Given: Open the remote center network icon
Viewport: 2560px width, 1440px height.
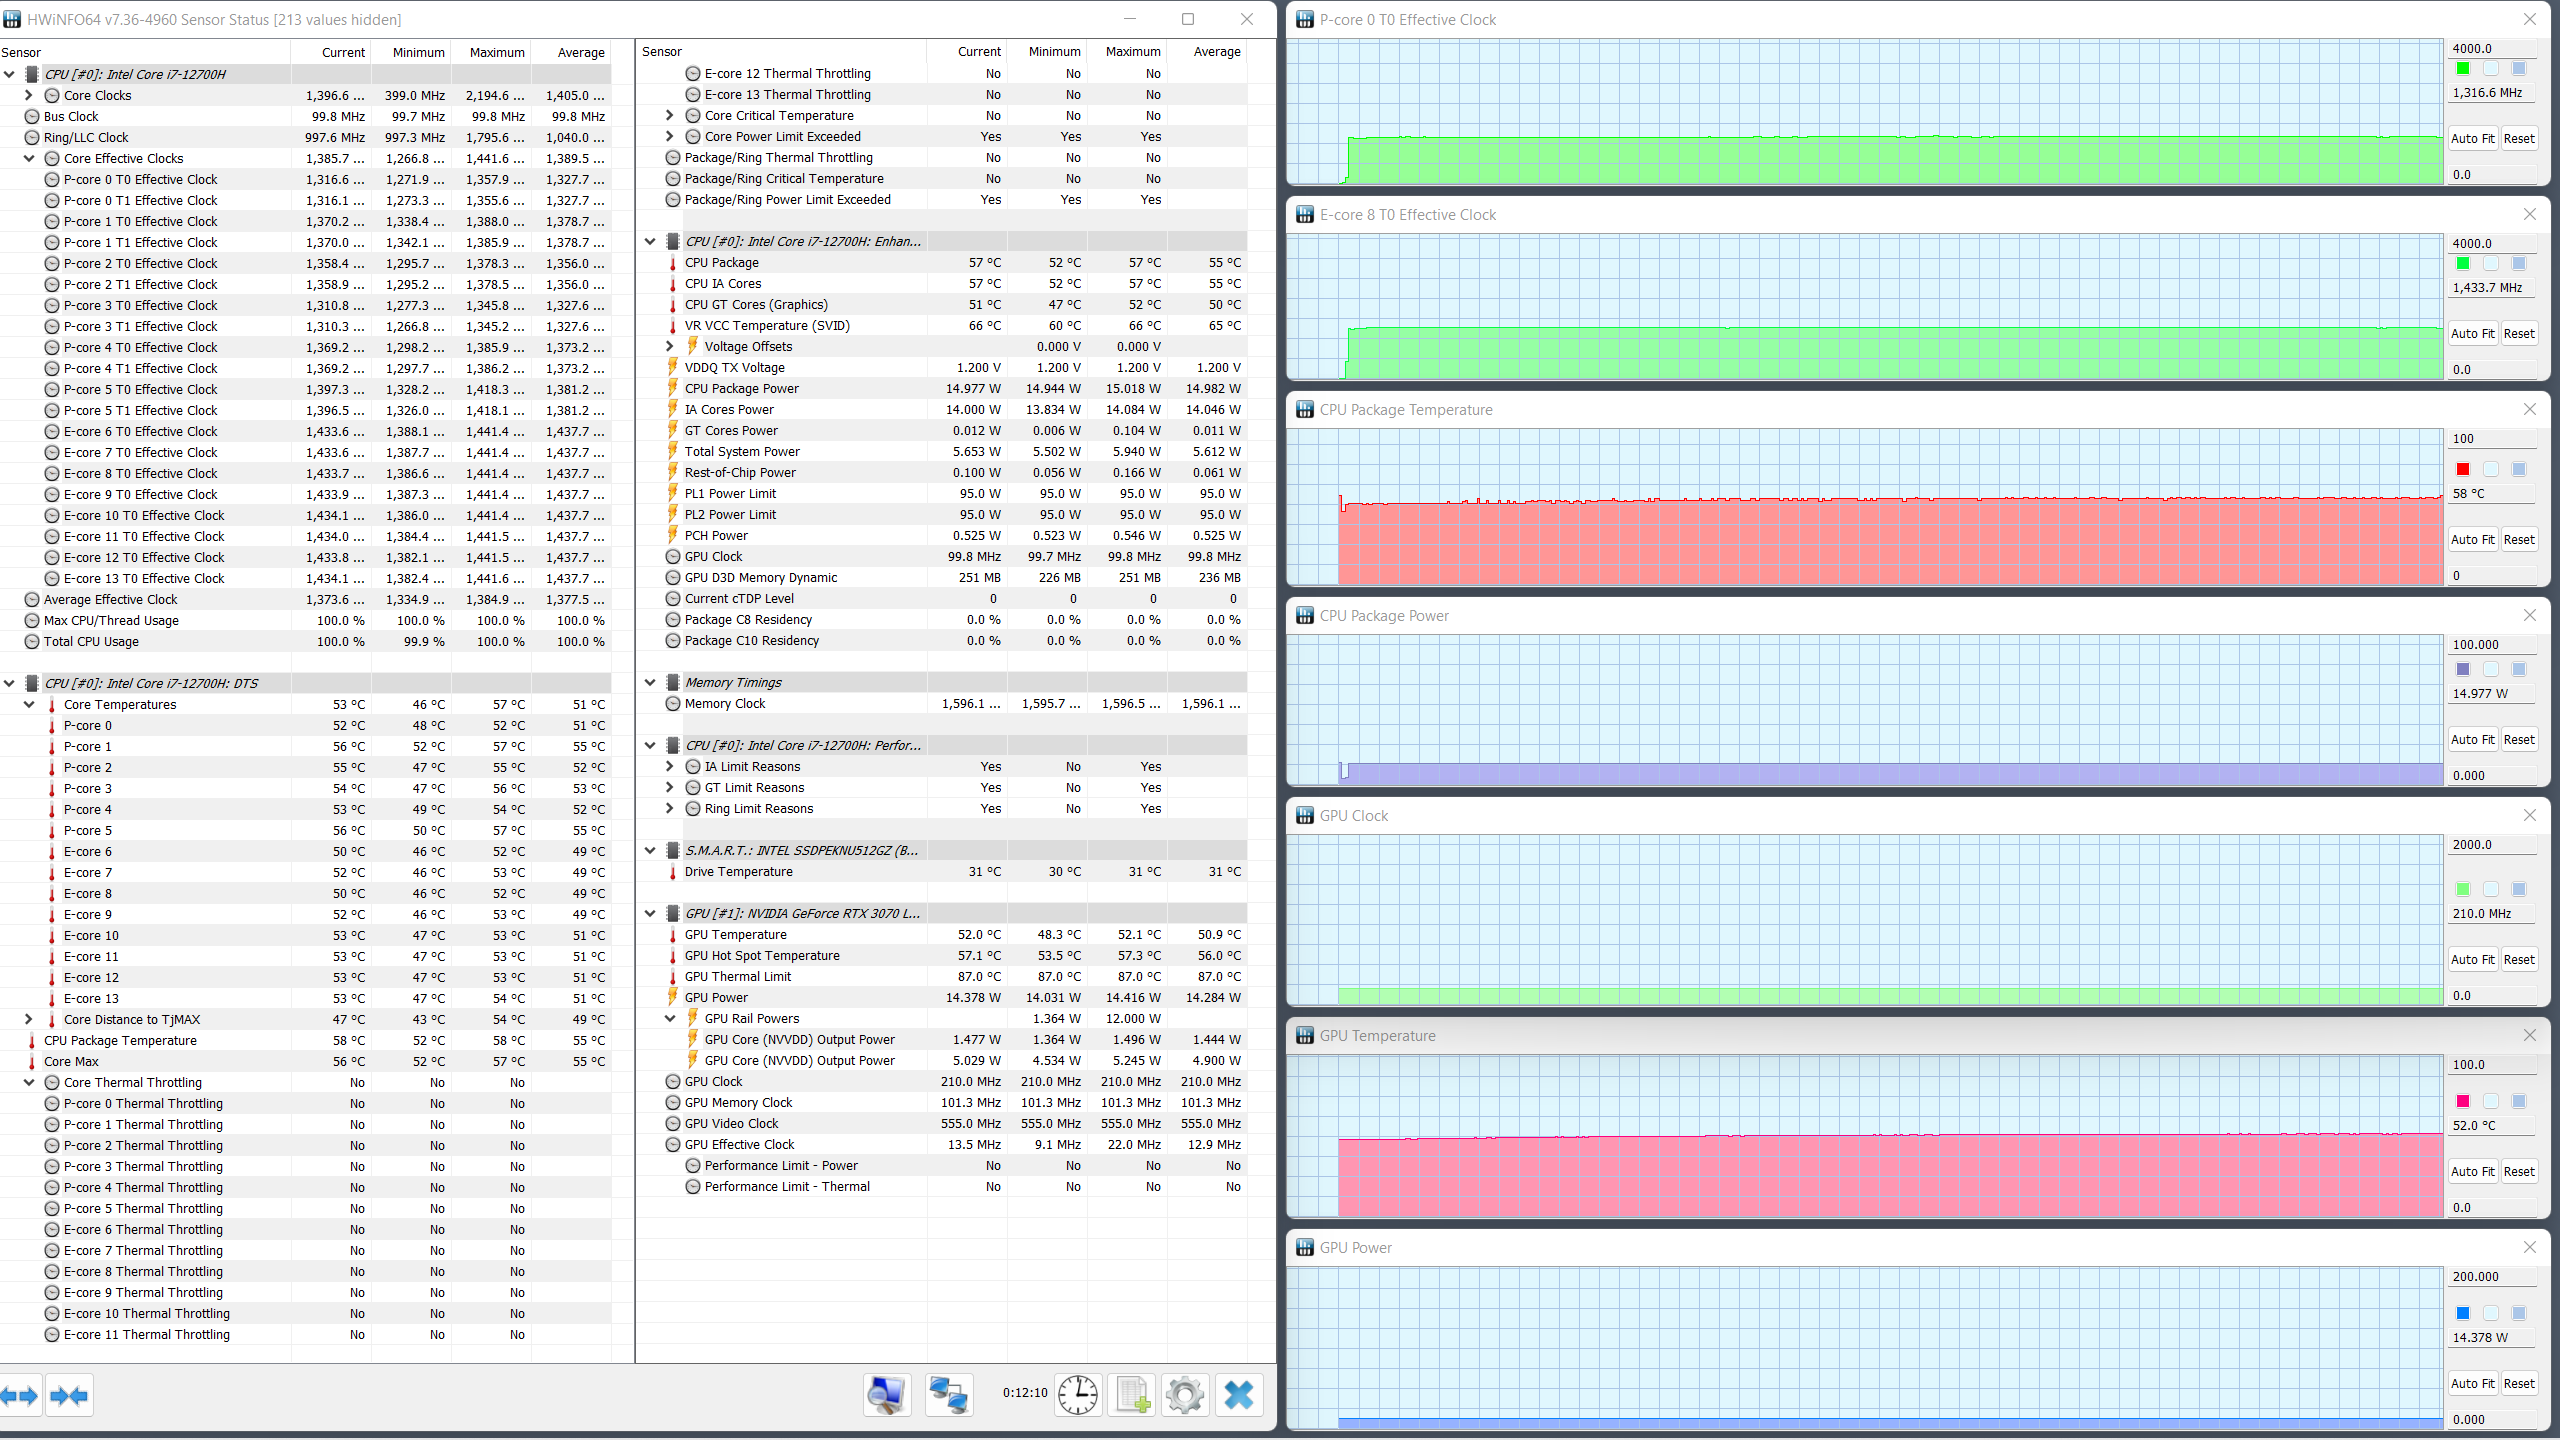Looking at the screenshot, I should click(x=948, y=1394).
